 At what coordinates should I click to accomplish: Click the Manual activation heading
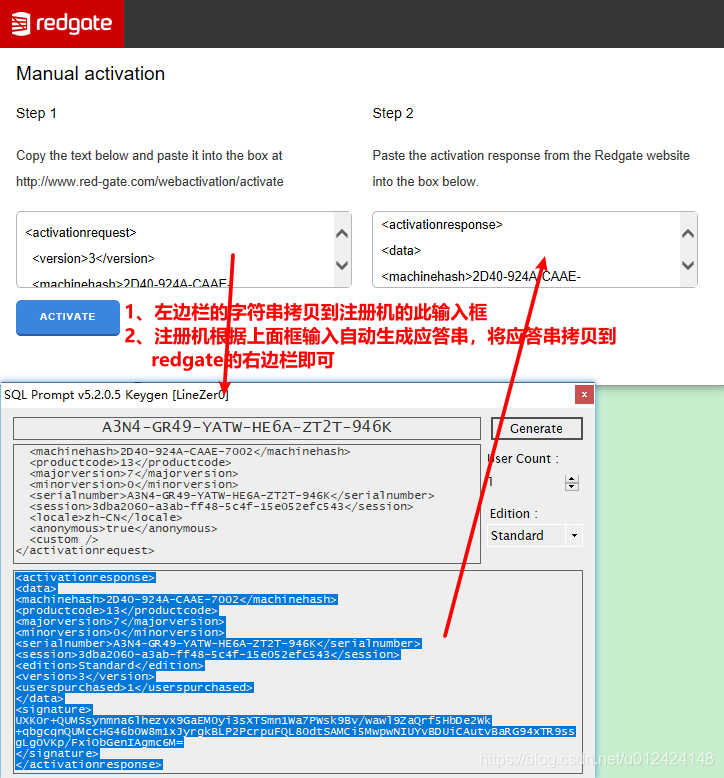(x=90, y=74)
